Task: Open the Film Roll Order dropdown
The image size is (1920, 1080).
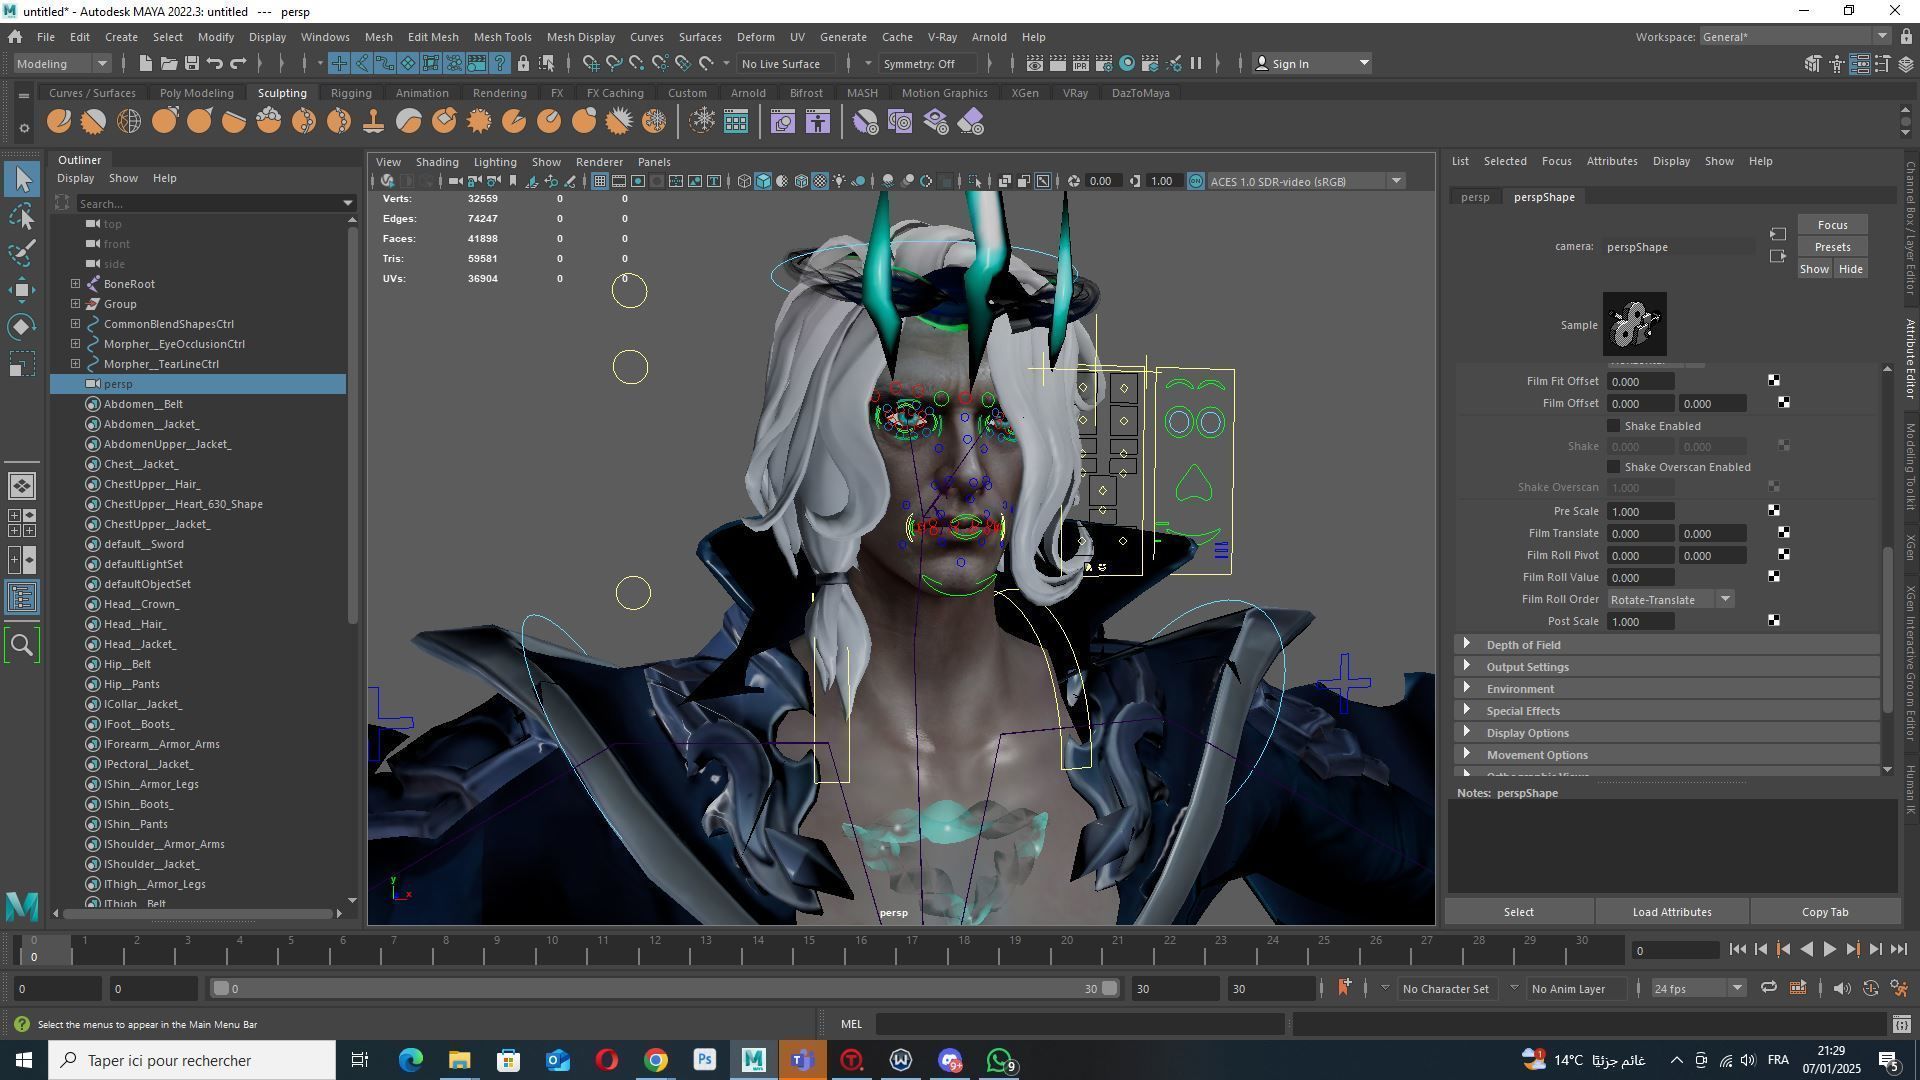Action: coord(1670,600)
